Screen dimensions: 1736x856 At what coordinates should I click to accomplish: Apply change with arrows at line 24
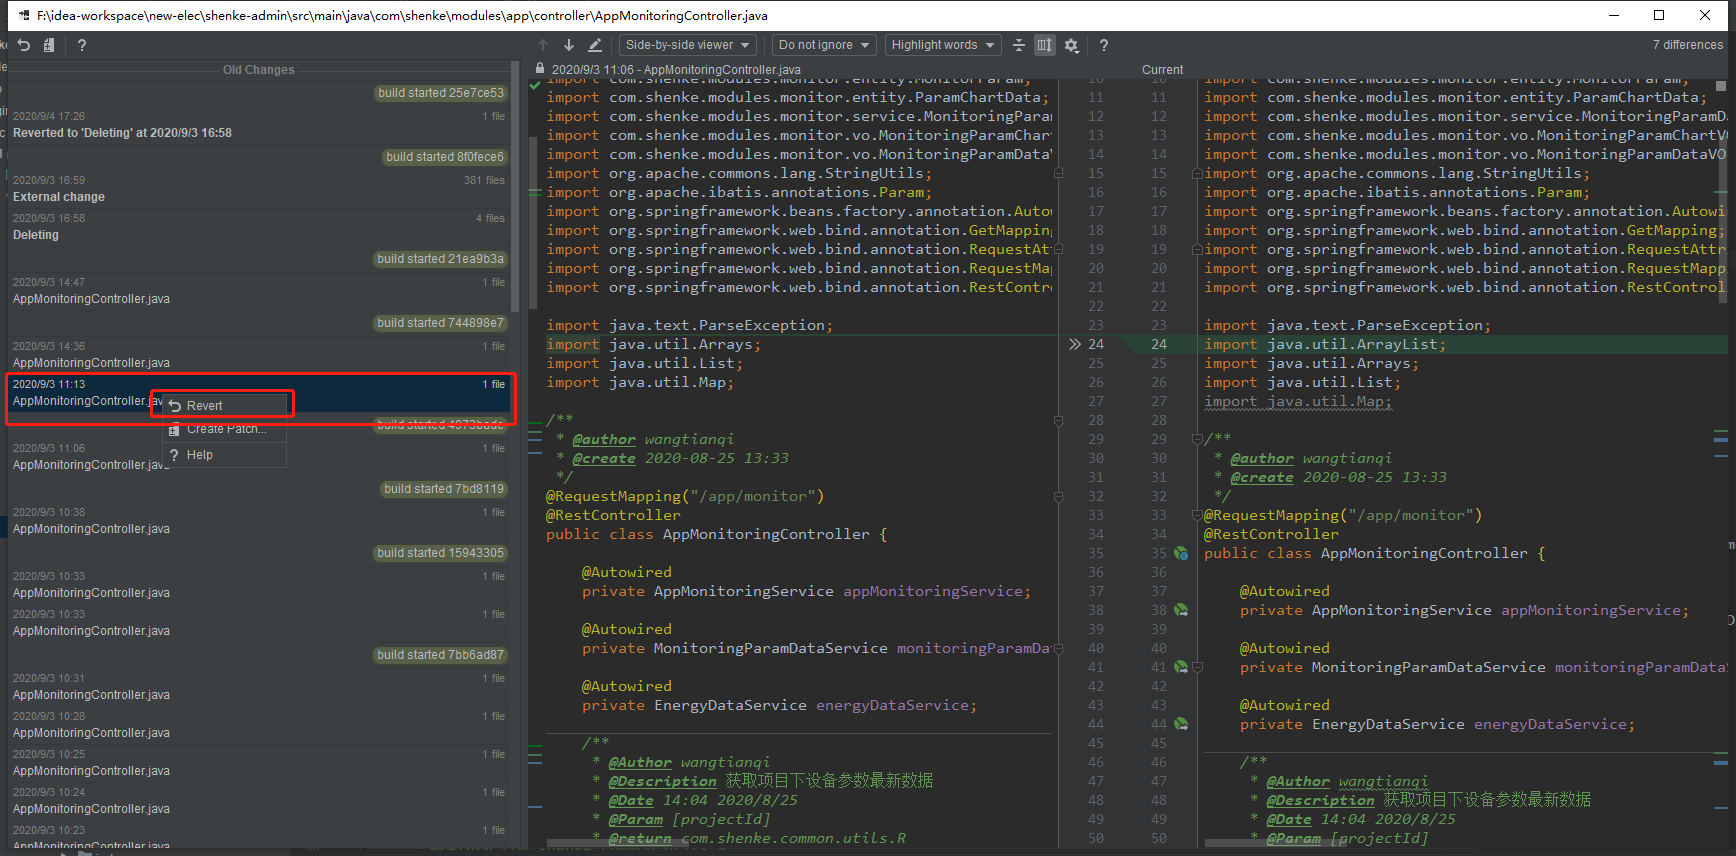click(x=1074, y=344)
